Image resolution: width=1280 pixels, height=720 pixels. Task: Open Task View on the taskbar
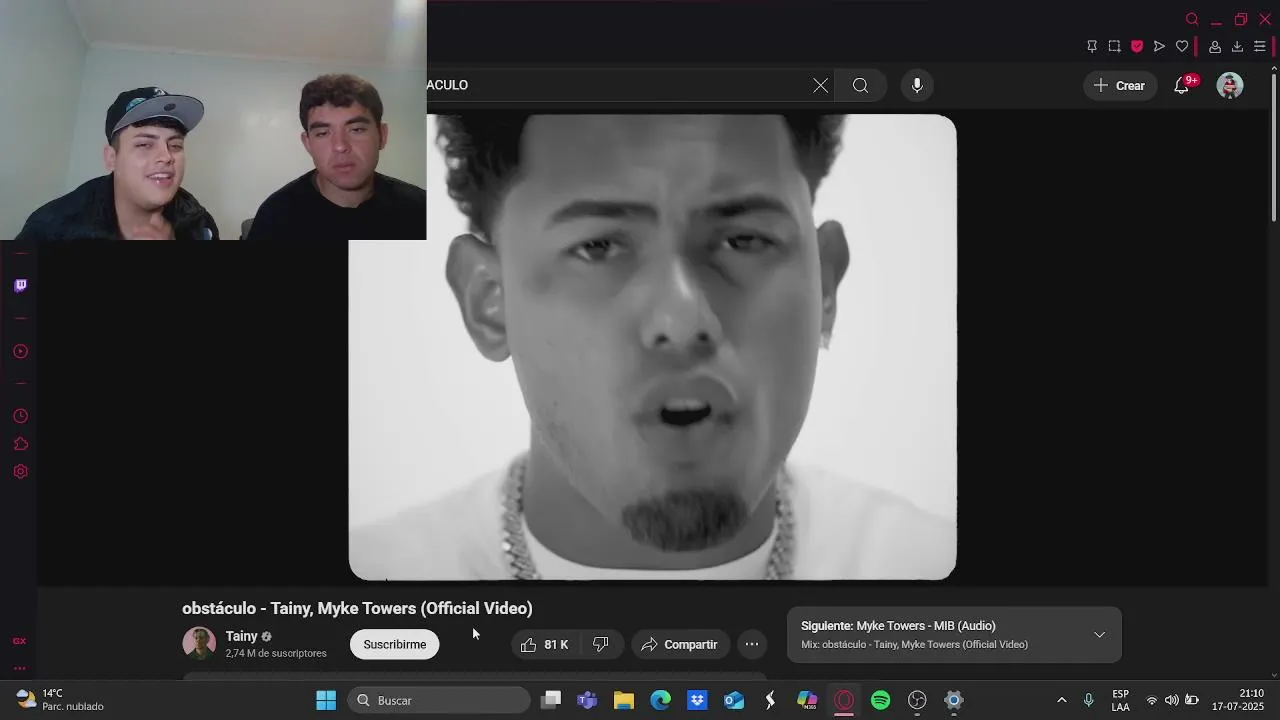click(551, 700)
